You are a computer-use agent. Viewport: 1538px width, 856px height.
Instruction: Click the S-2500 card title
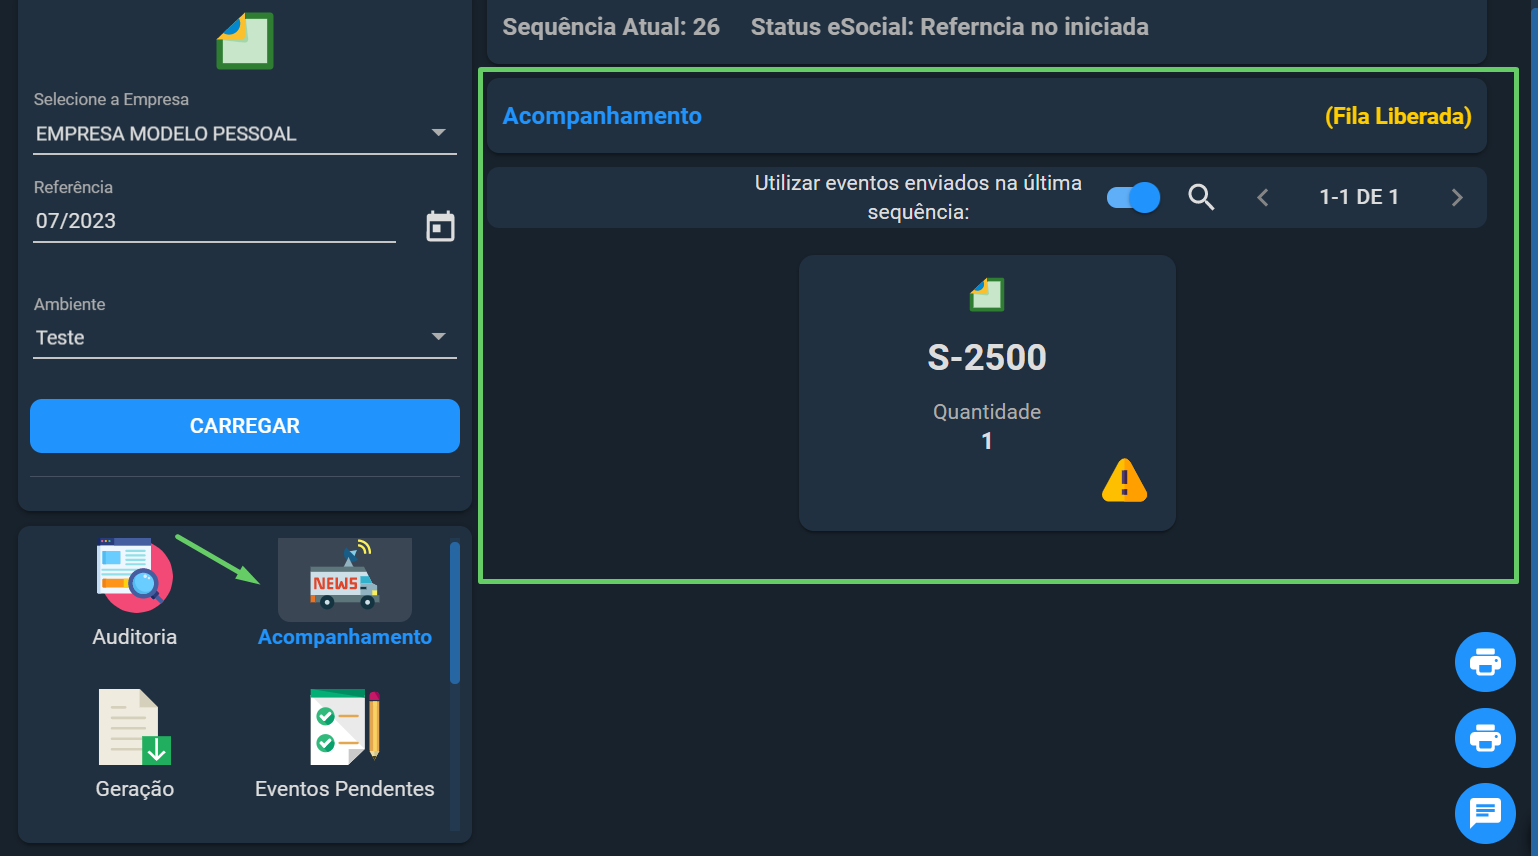point(987,357)
